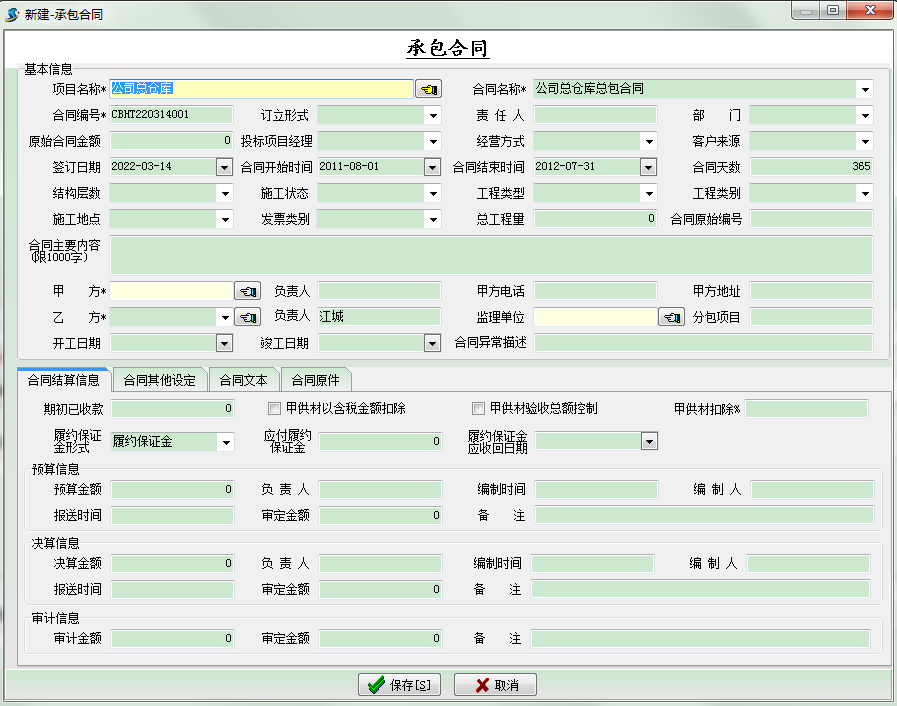Click lookup icon next to 监理单位 field
This screenshot has width=897, height=706.
point(671,317)
